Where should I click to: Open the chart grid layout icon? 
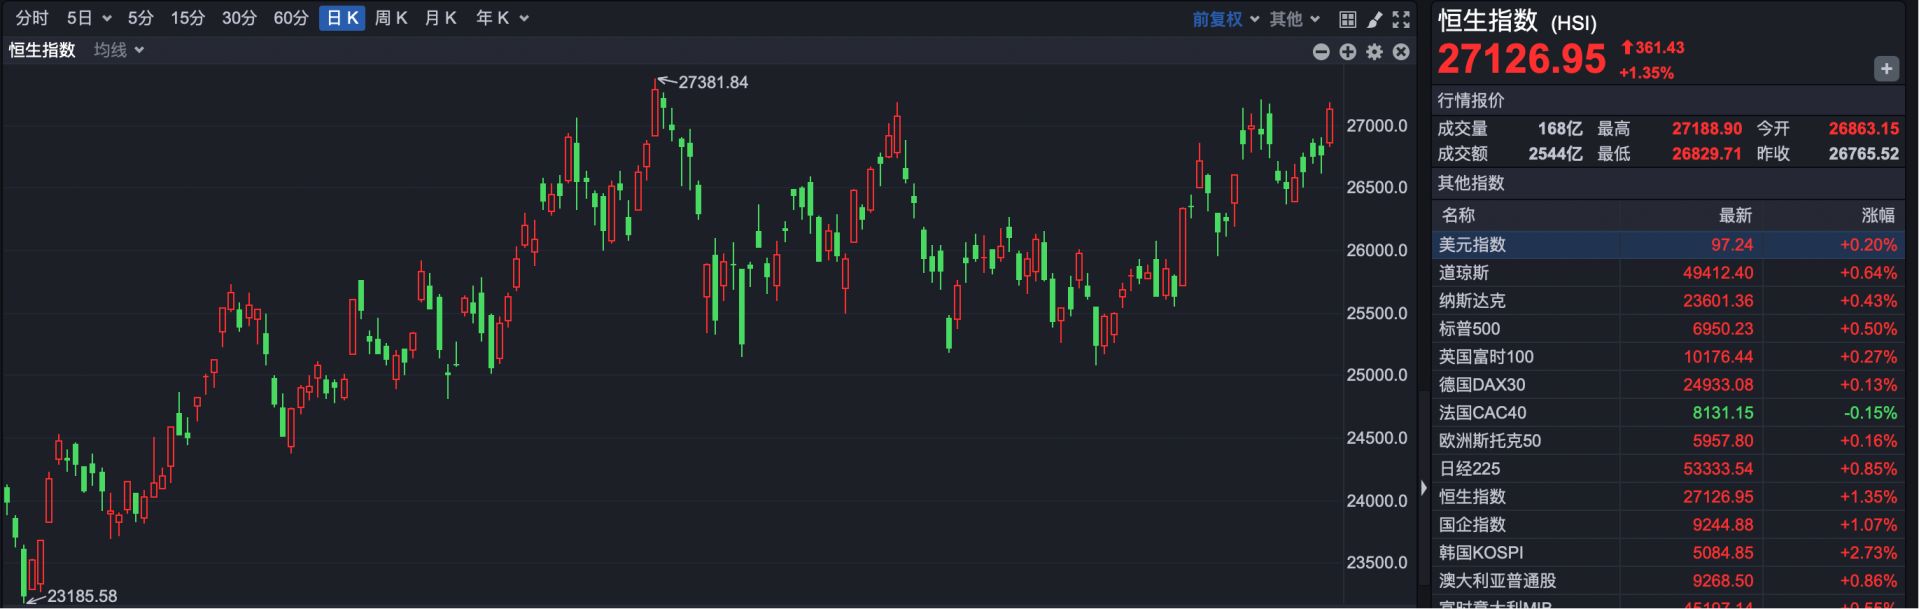[x=1347, y=19]
